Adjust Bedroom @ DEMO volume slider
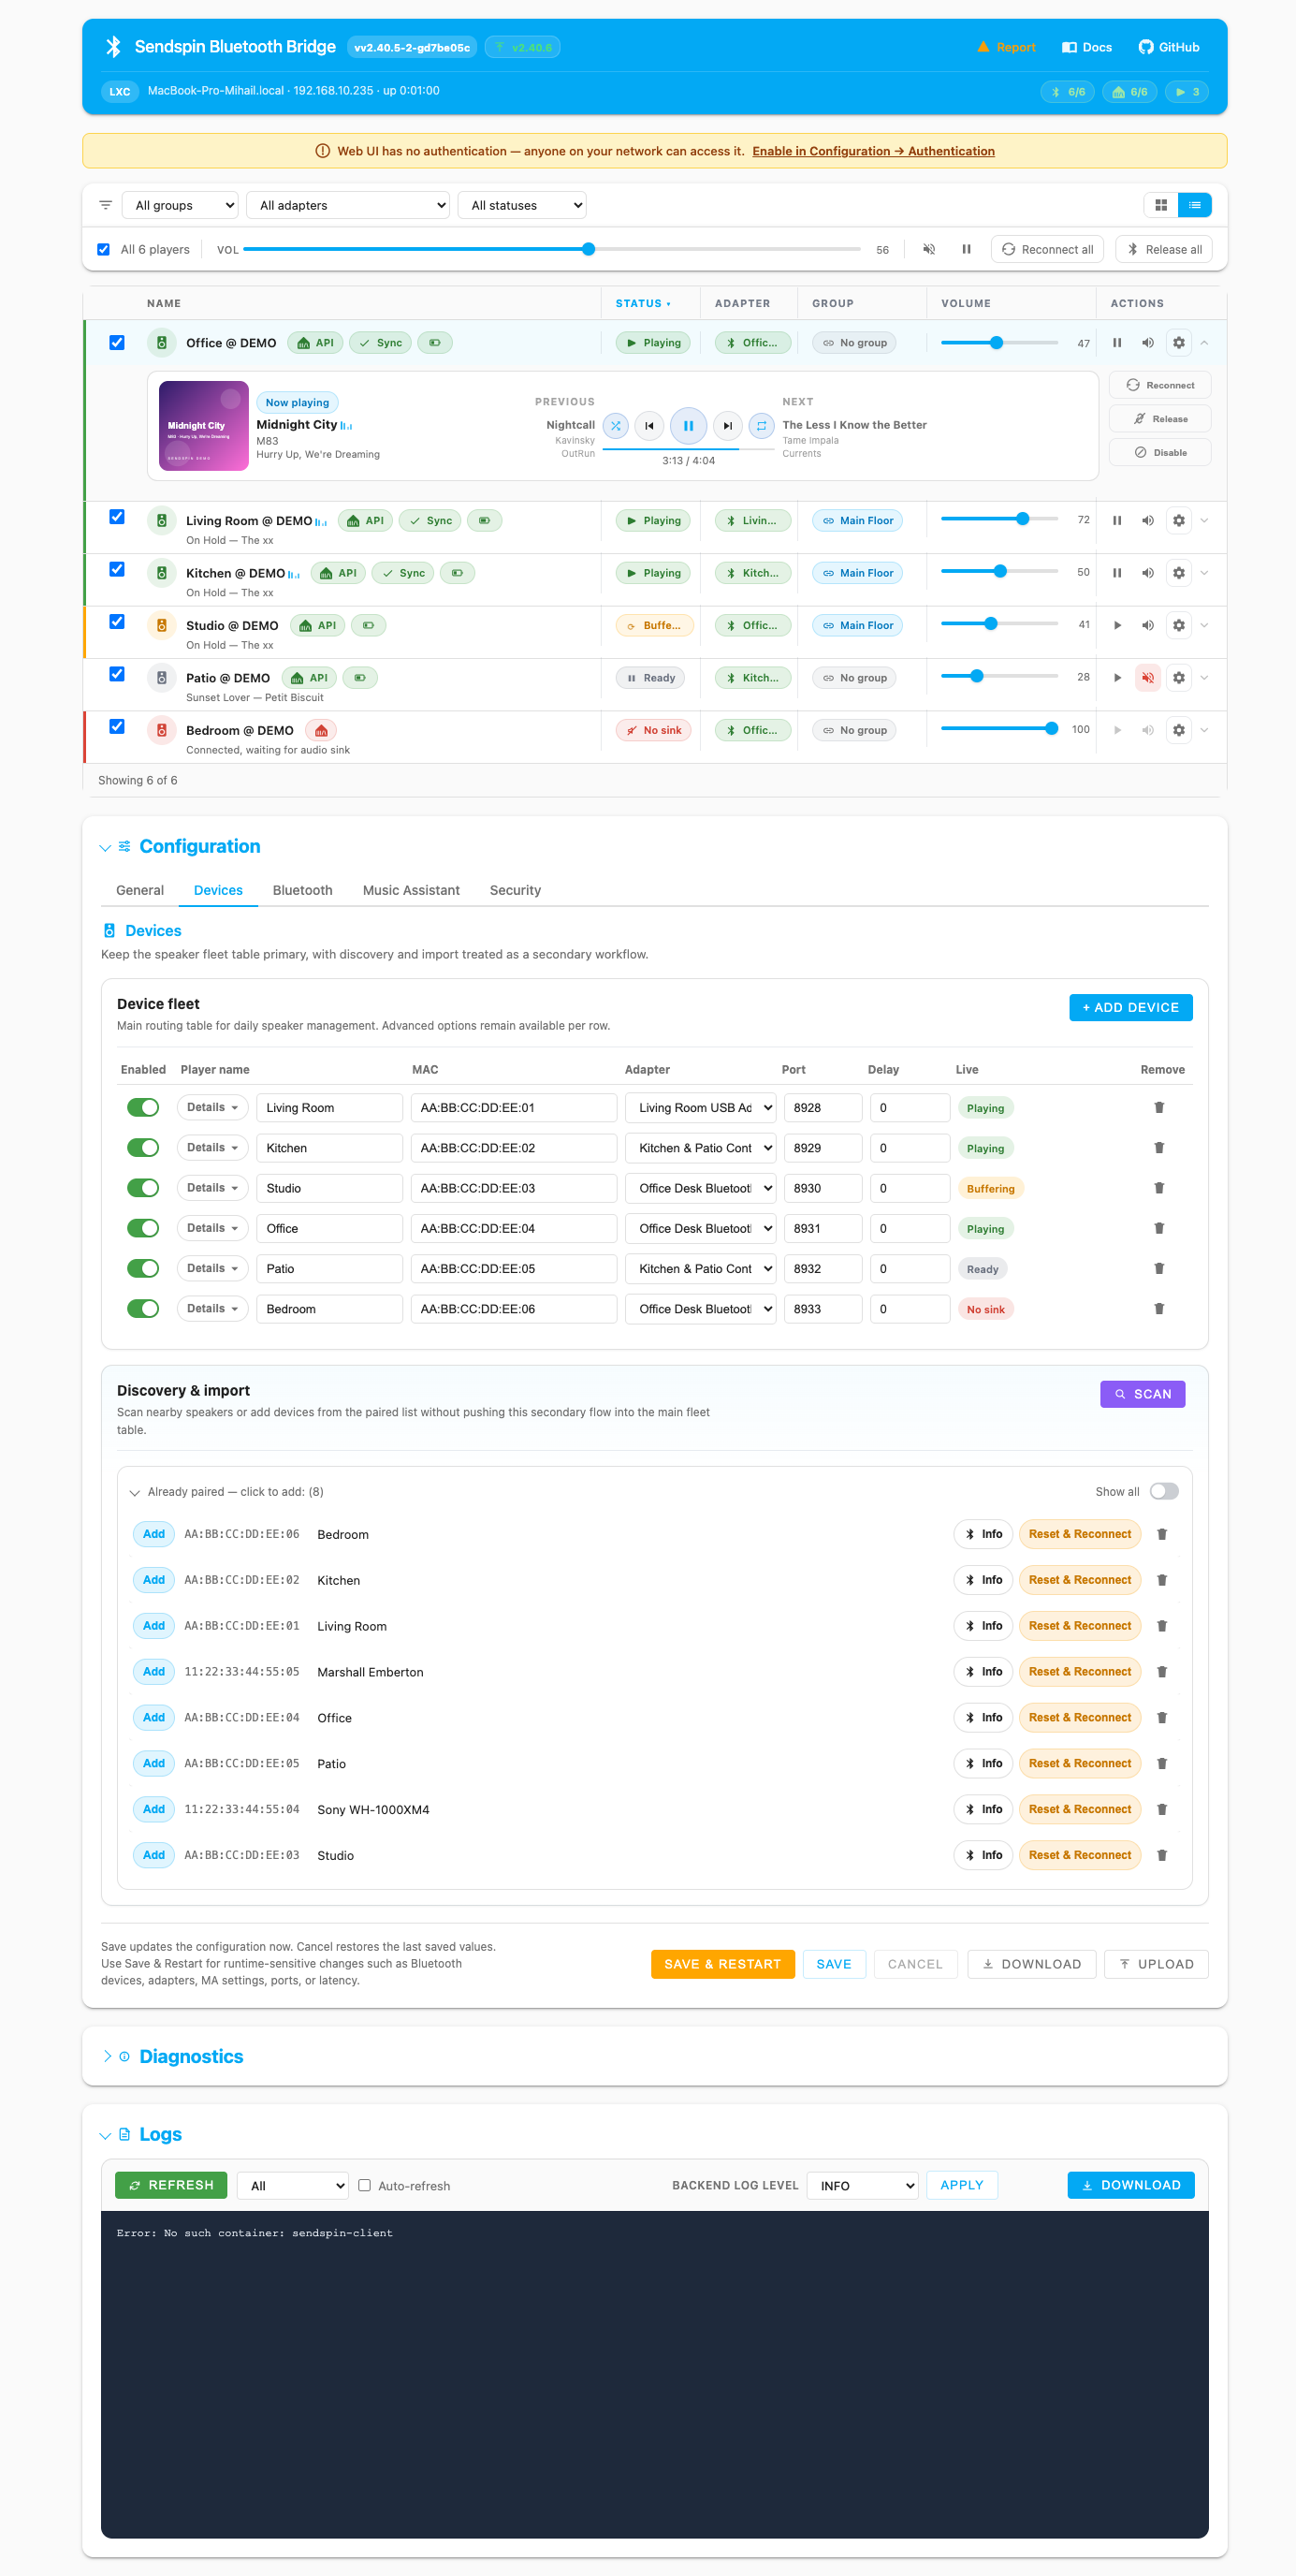This screenshot has height=2576, width=1296. pyautogui.click(x=999, y=729)
